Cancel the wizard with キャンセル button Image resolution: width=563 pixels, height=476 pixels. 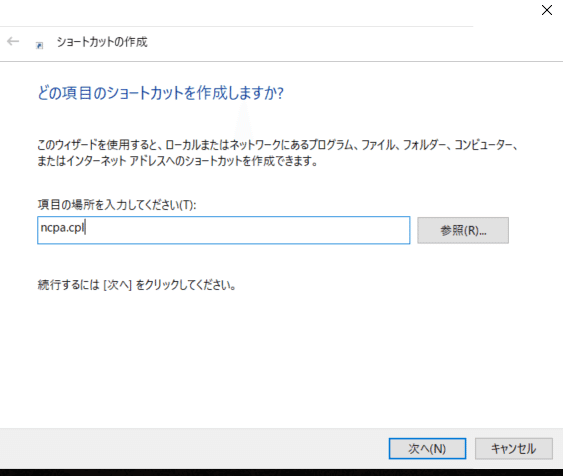point(513,448)
